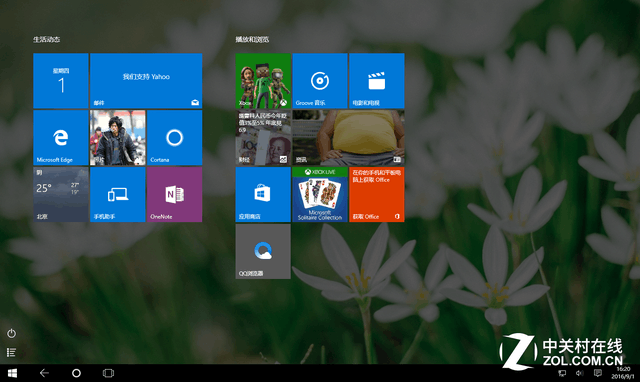
Task: Click the Power button icon
Action: coord(11,333)
